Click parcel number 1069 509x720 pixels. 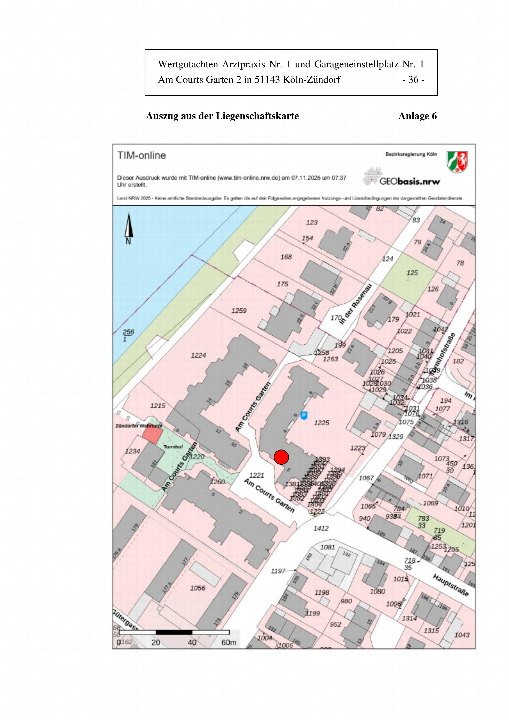430,503
